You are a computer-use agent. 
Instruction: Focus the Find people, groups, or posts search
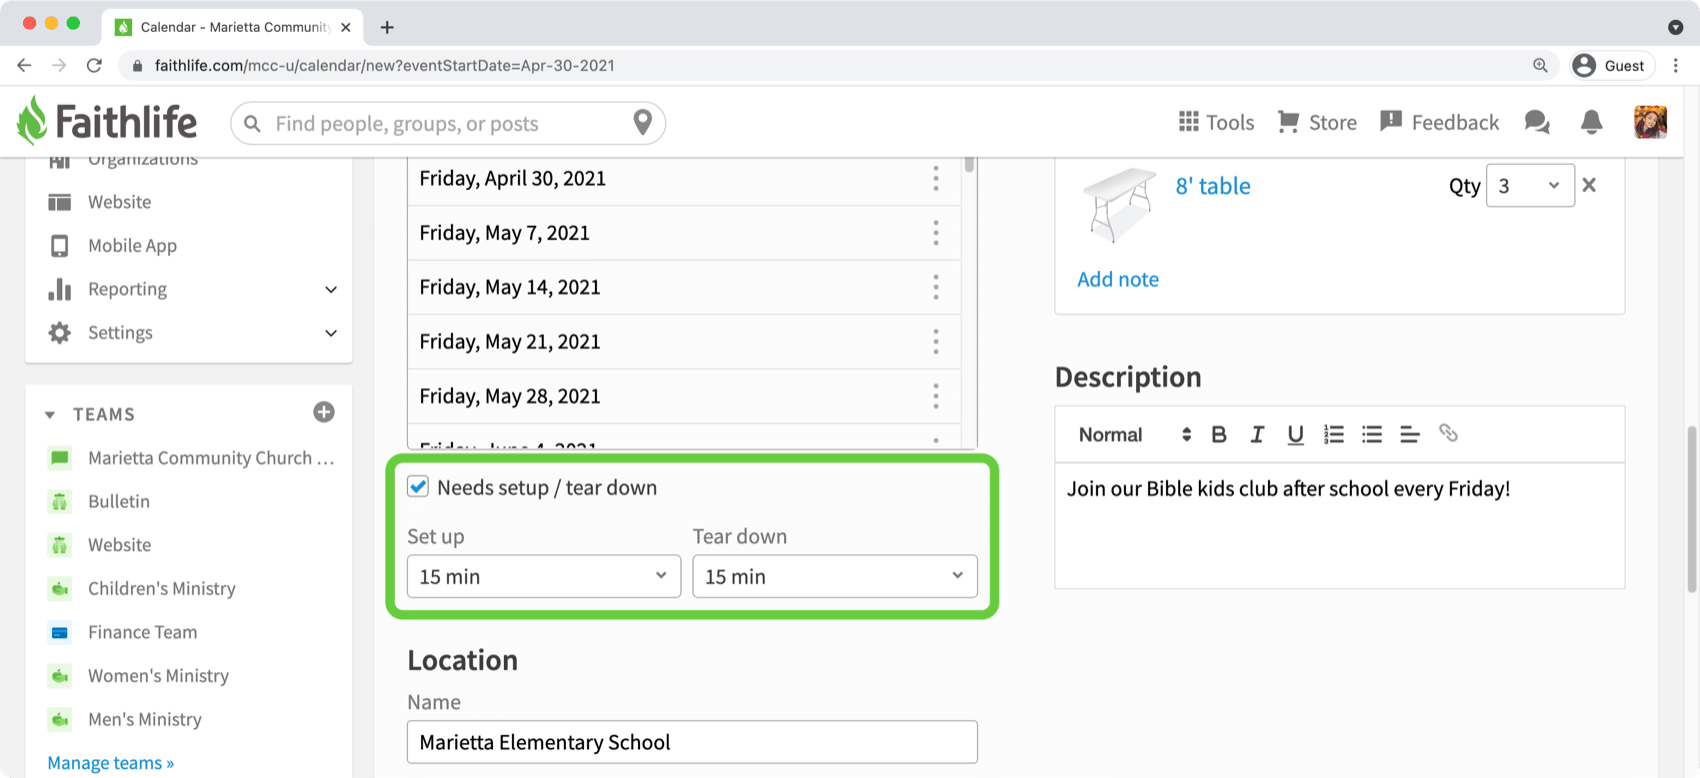pos(448,123)
